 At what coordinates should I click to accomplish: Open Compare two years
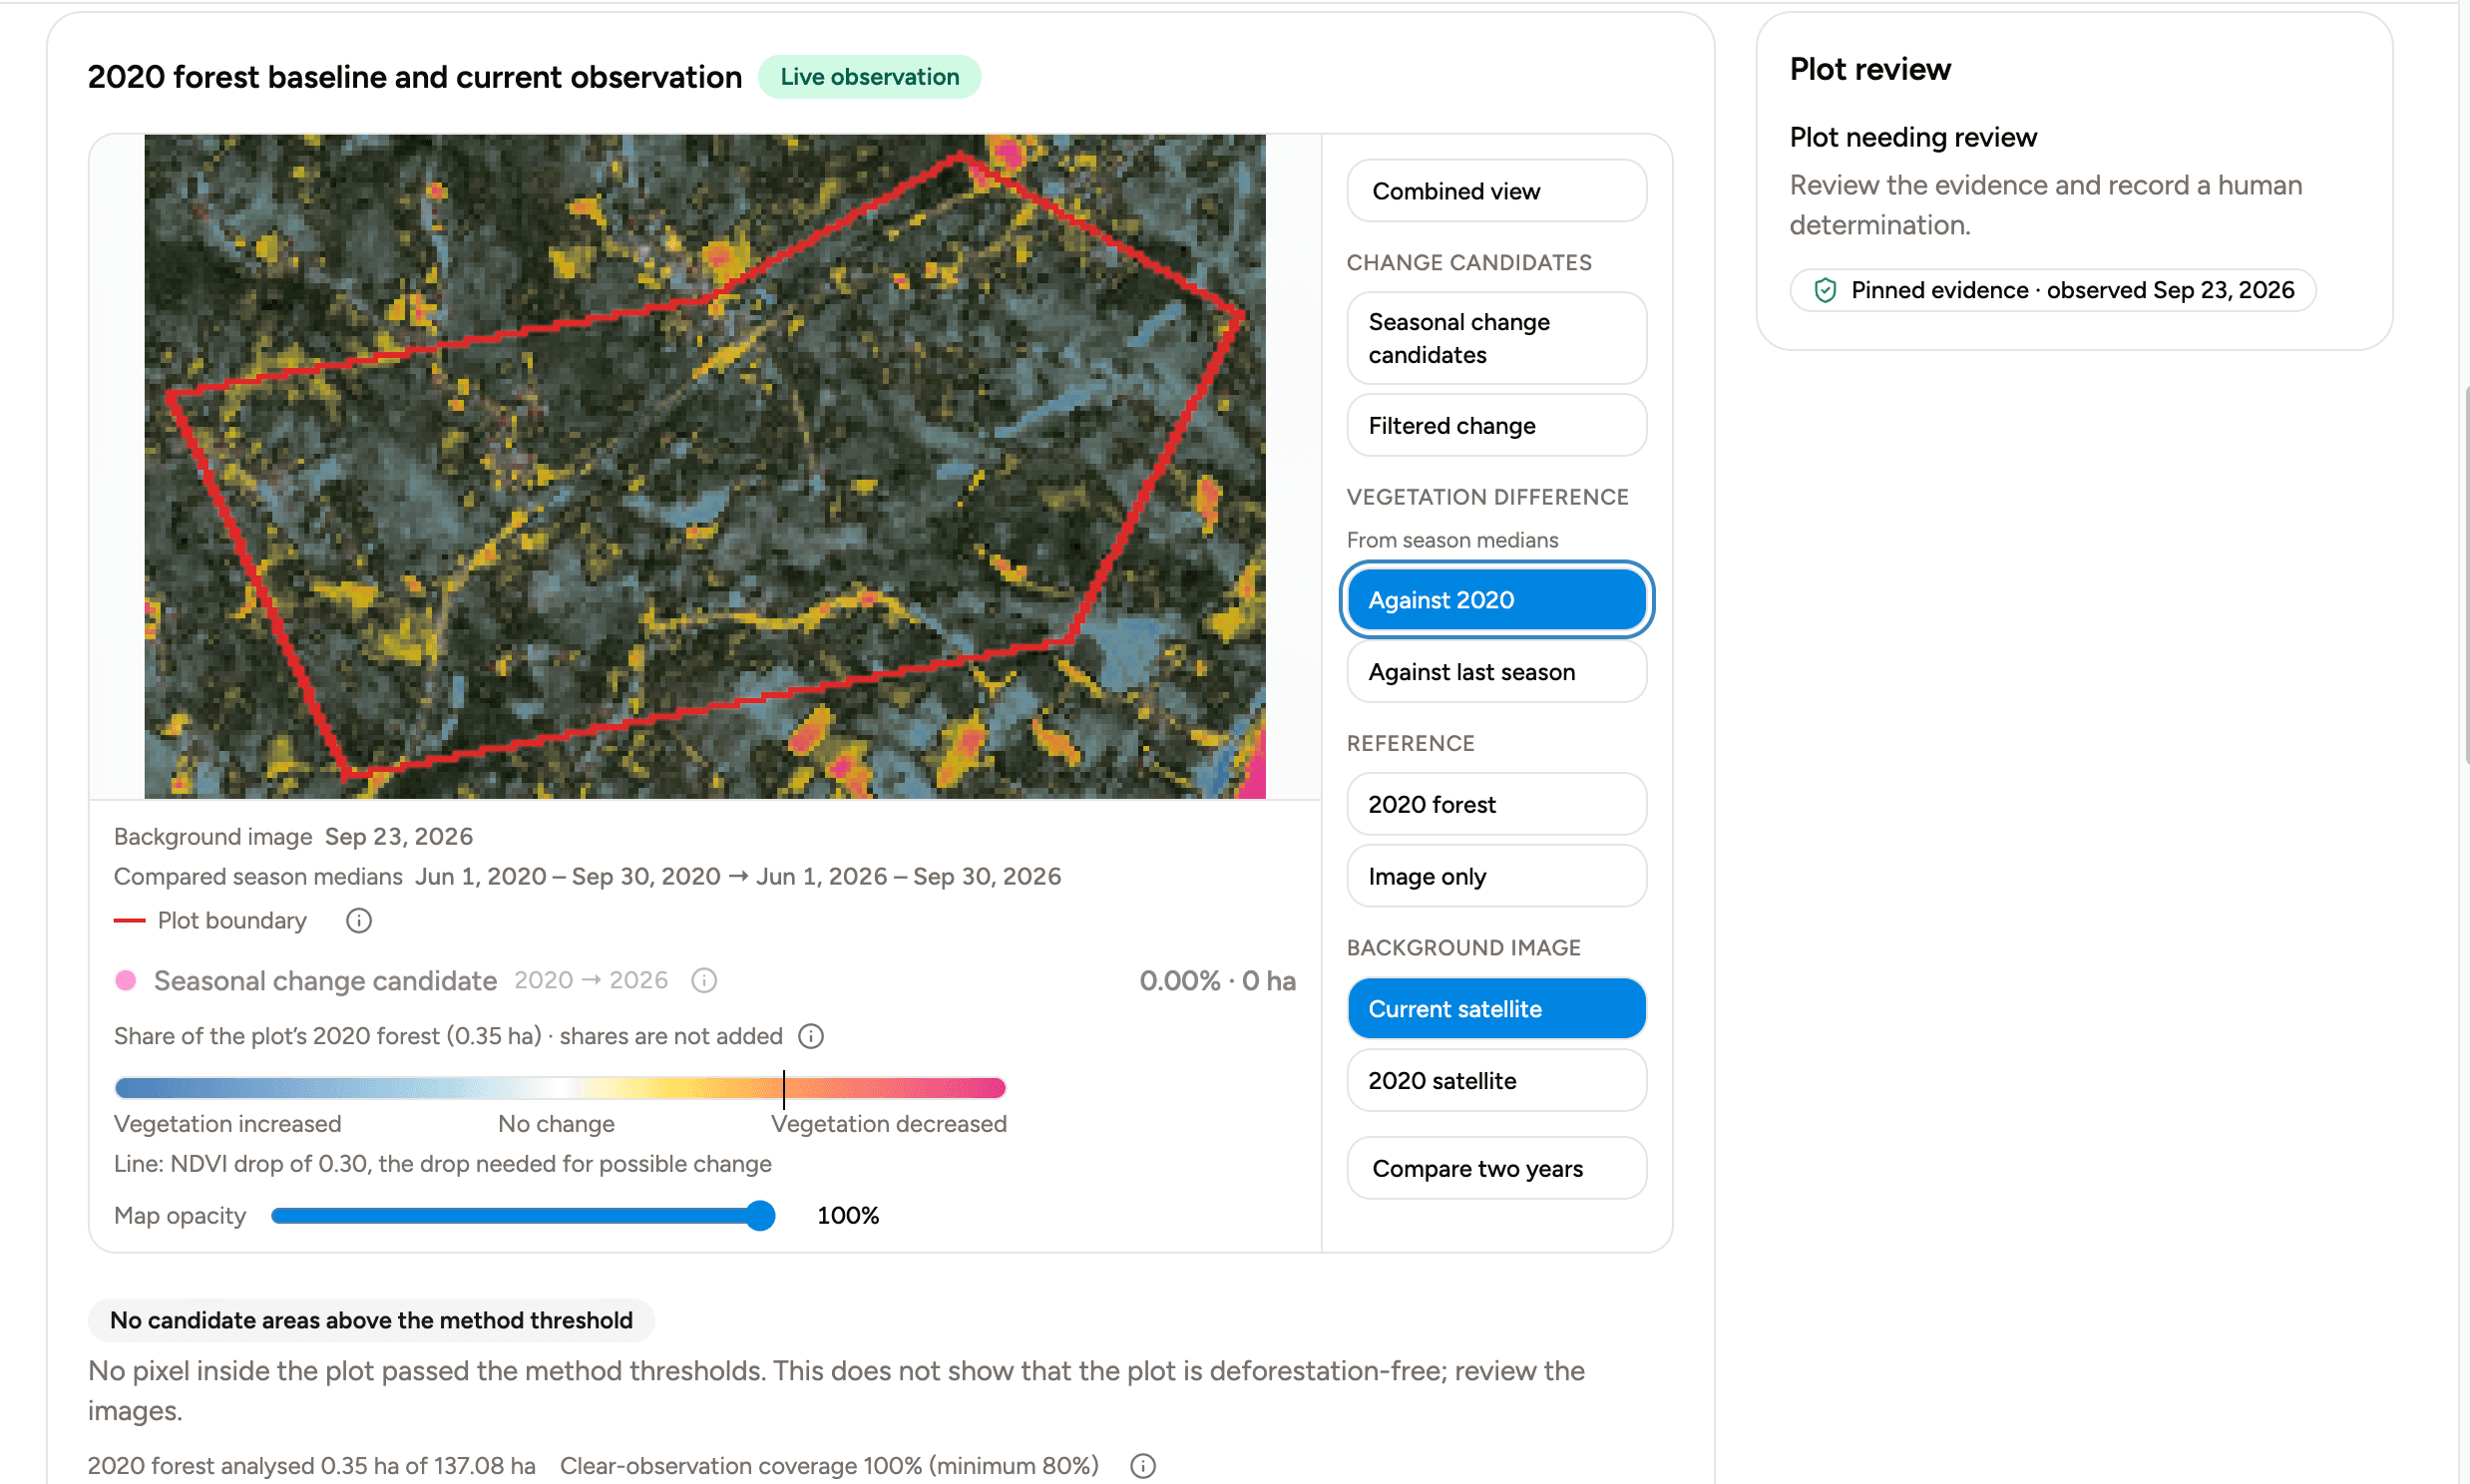pos(1496,1168)
